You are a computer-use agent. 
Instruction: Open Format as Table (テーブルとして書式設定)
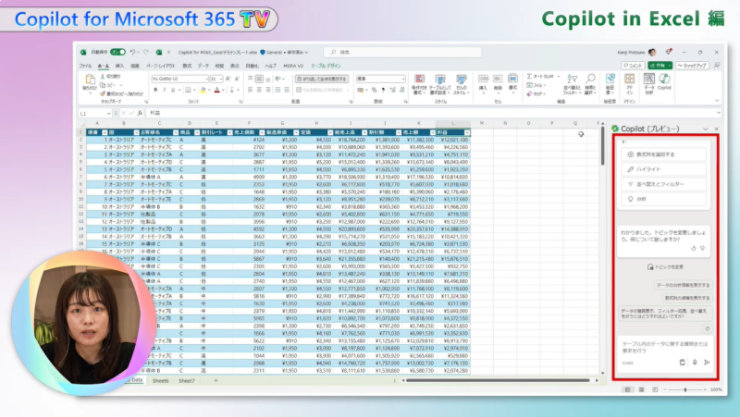(440, 84)
